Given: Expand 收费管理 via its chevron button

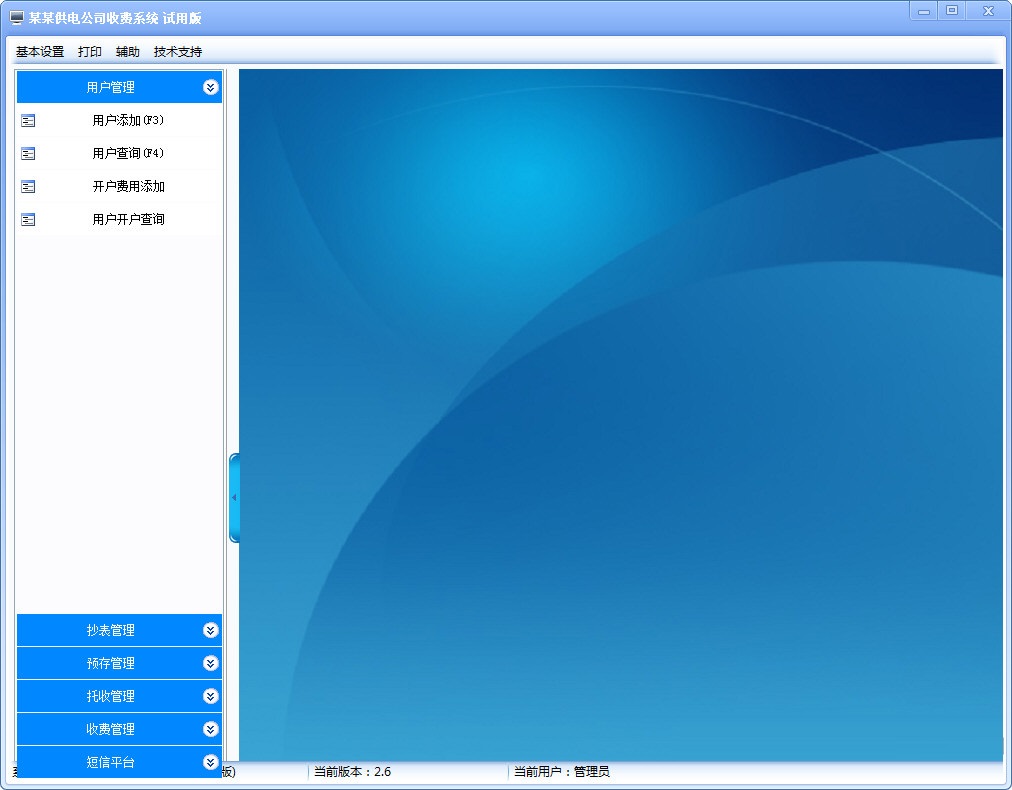Looking at the screenshot, I should [210, 729].
